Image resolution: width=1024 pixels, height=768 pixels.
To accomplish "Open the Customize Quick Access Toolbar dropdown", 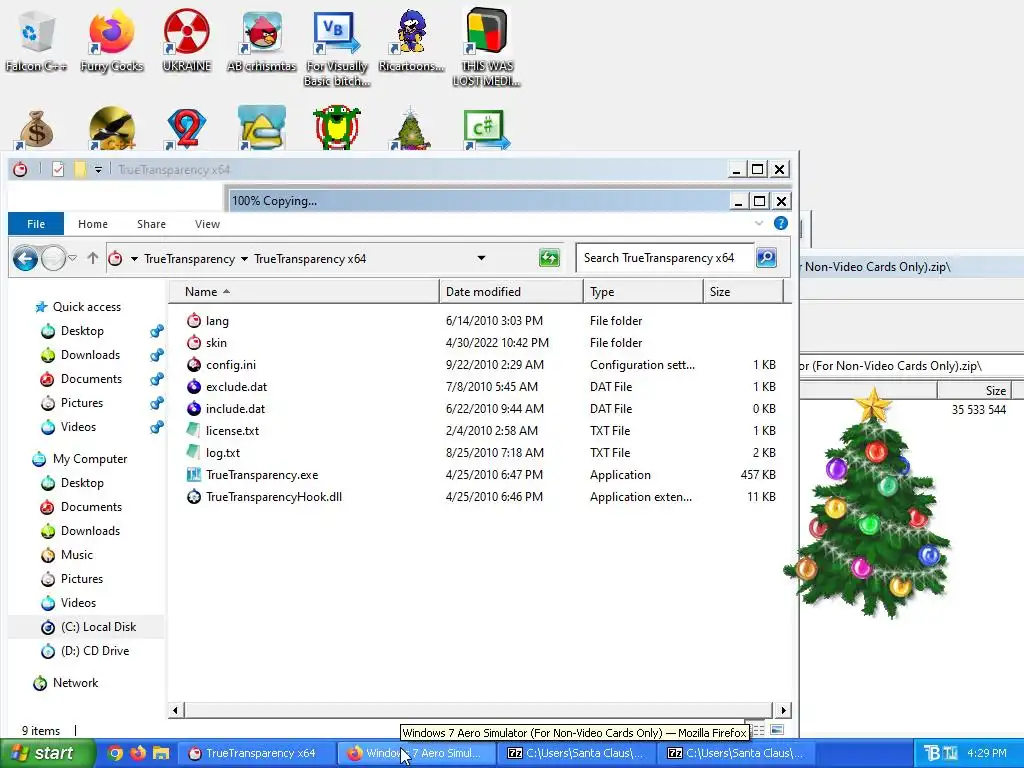I will [98, 170].
